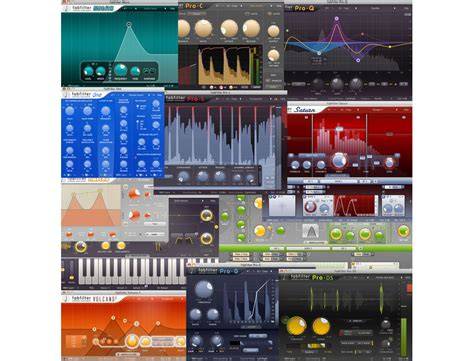This screenshot has width=474, height=361.
Task: Click Pro-C's gain reduction level display
Action: pos(224,65)
